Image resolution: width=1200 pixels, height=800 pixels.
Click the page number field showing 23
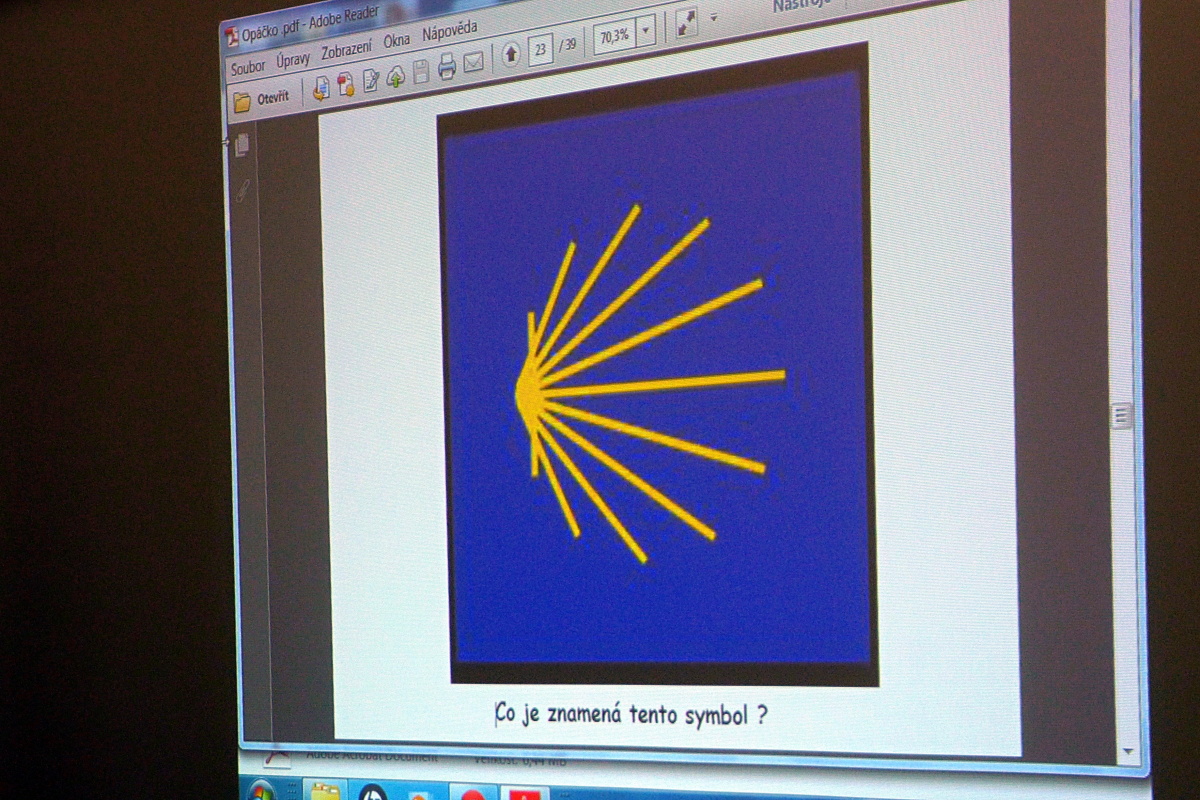[541, 48]
